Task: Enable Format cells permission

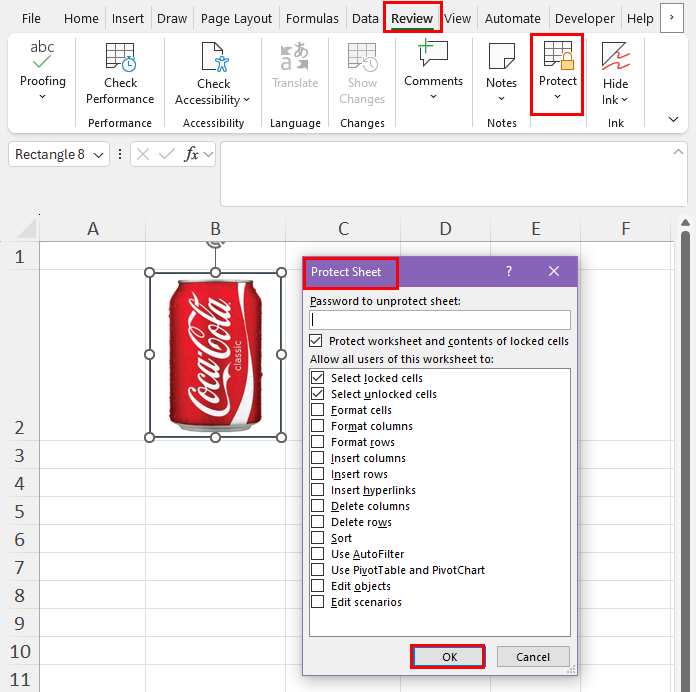Action: click(x=317, y=410)
